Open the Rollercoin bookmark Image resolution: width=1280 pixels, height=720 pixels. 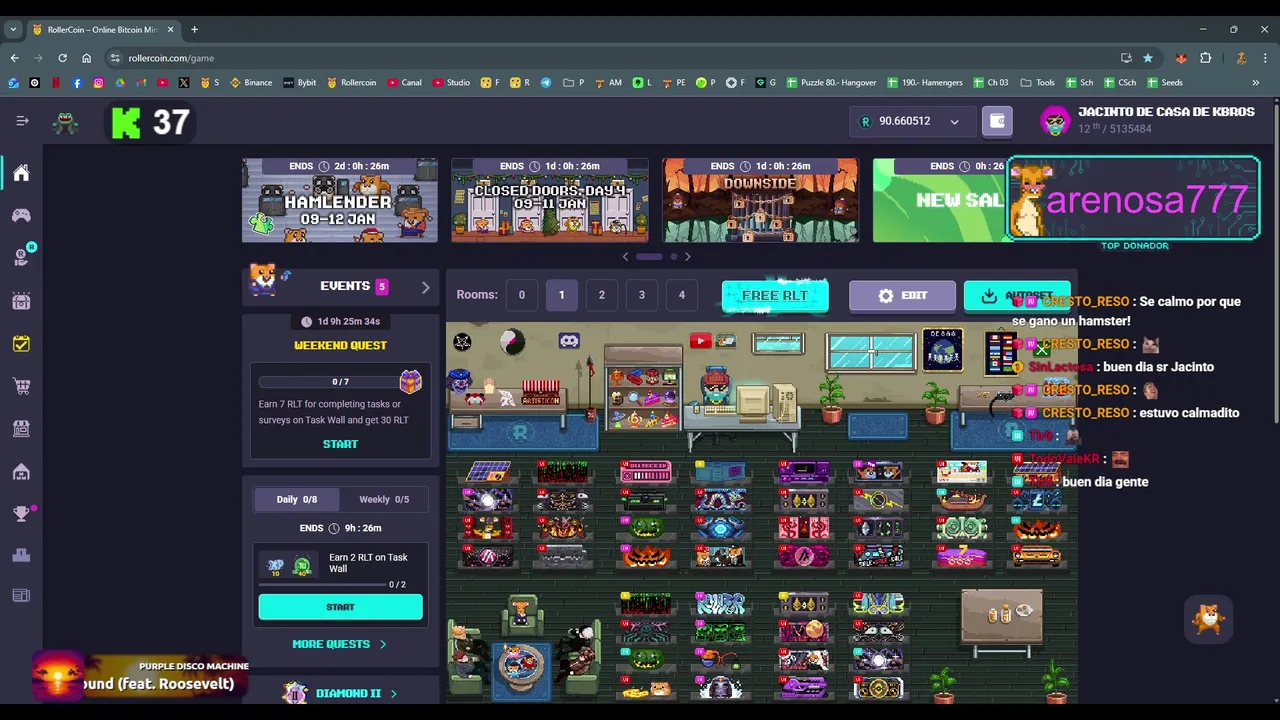tap(351, 83)
